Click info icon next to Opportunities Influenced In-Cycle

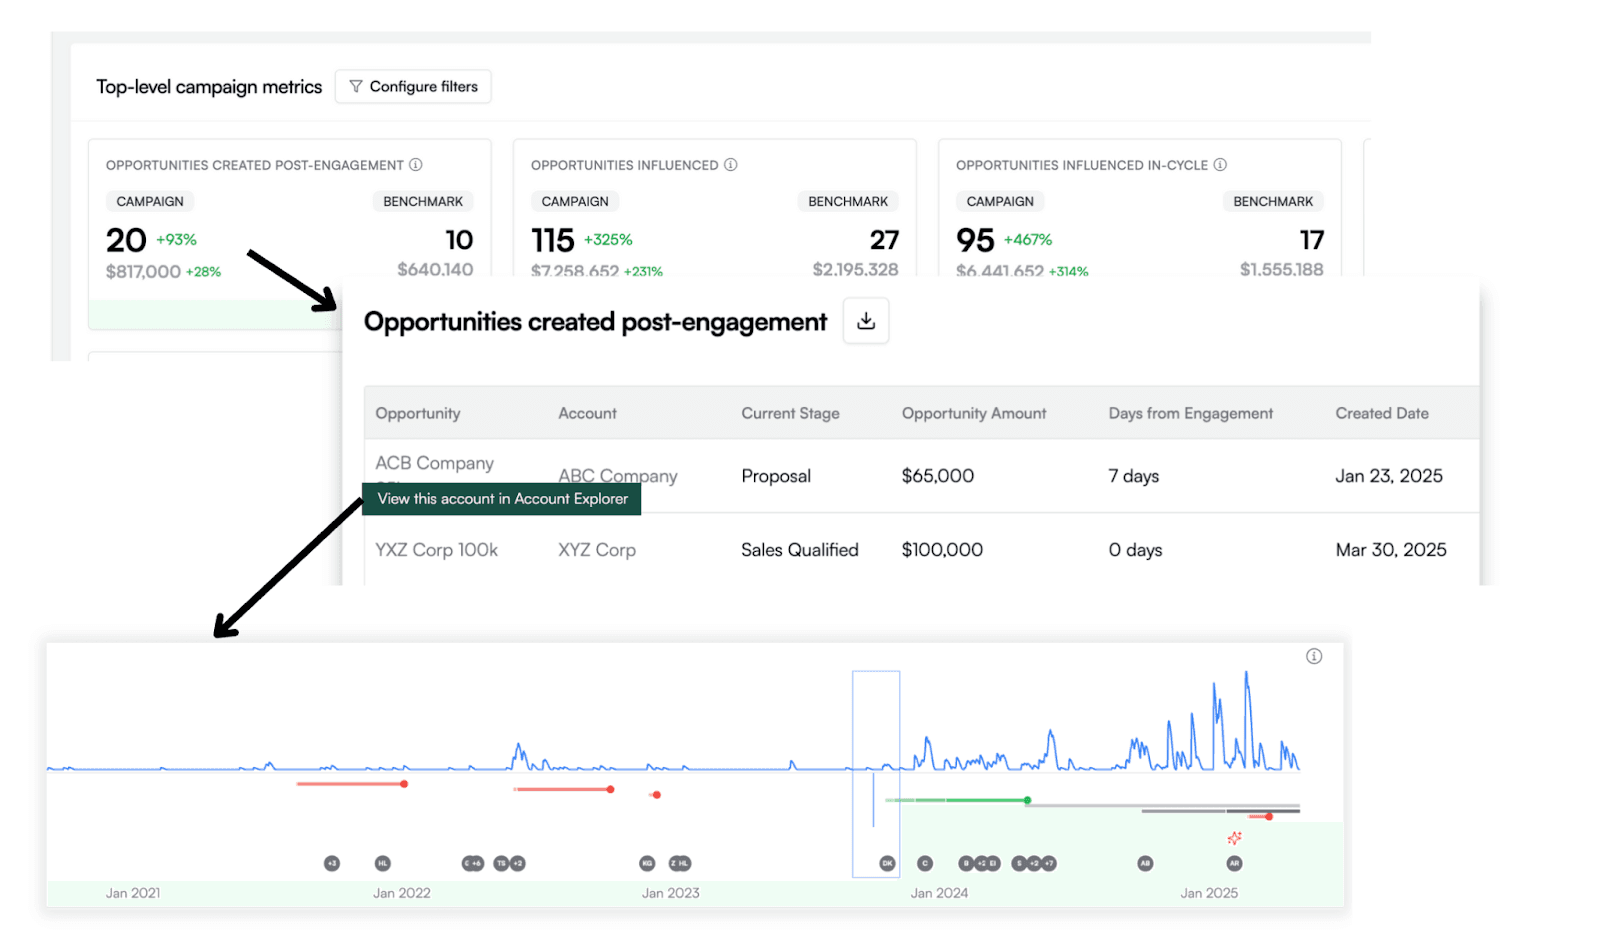pyautogui.click(x=1220, y=165)
